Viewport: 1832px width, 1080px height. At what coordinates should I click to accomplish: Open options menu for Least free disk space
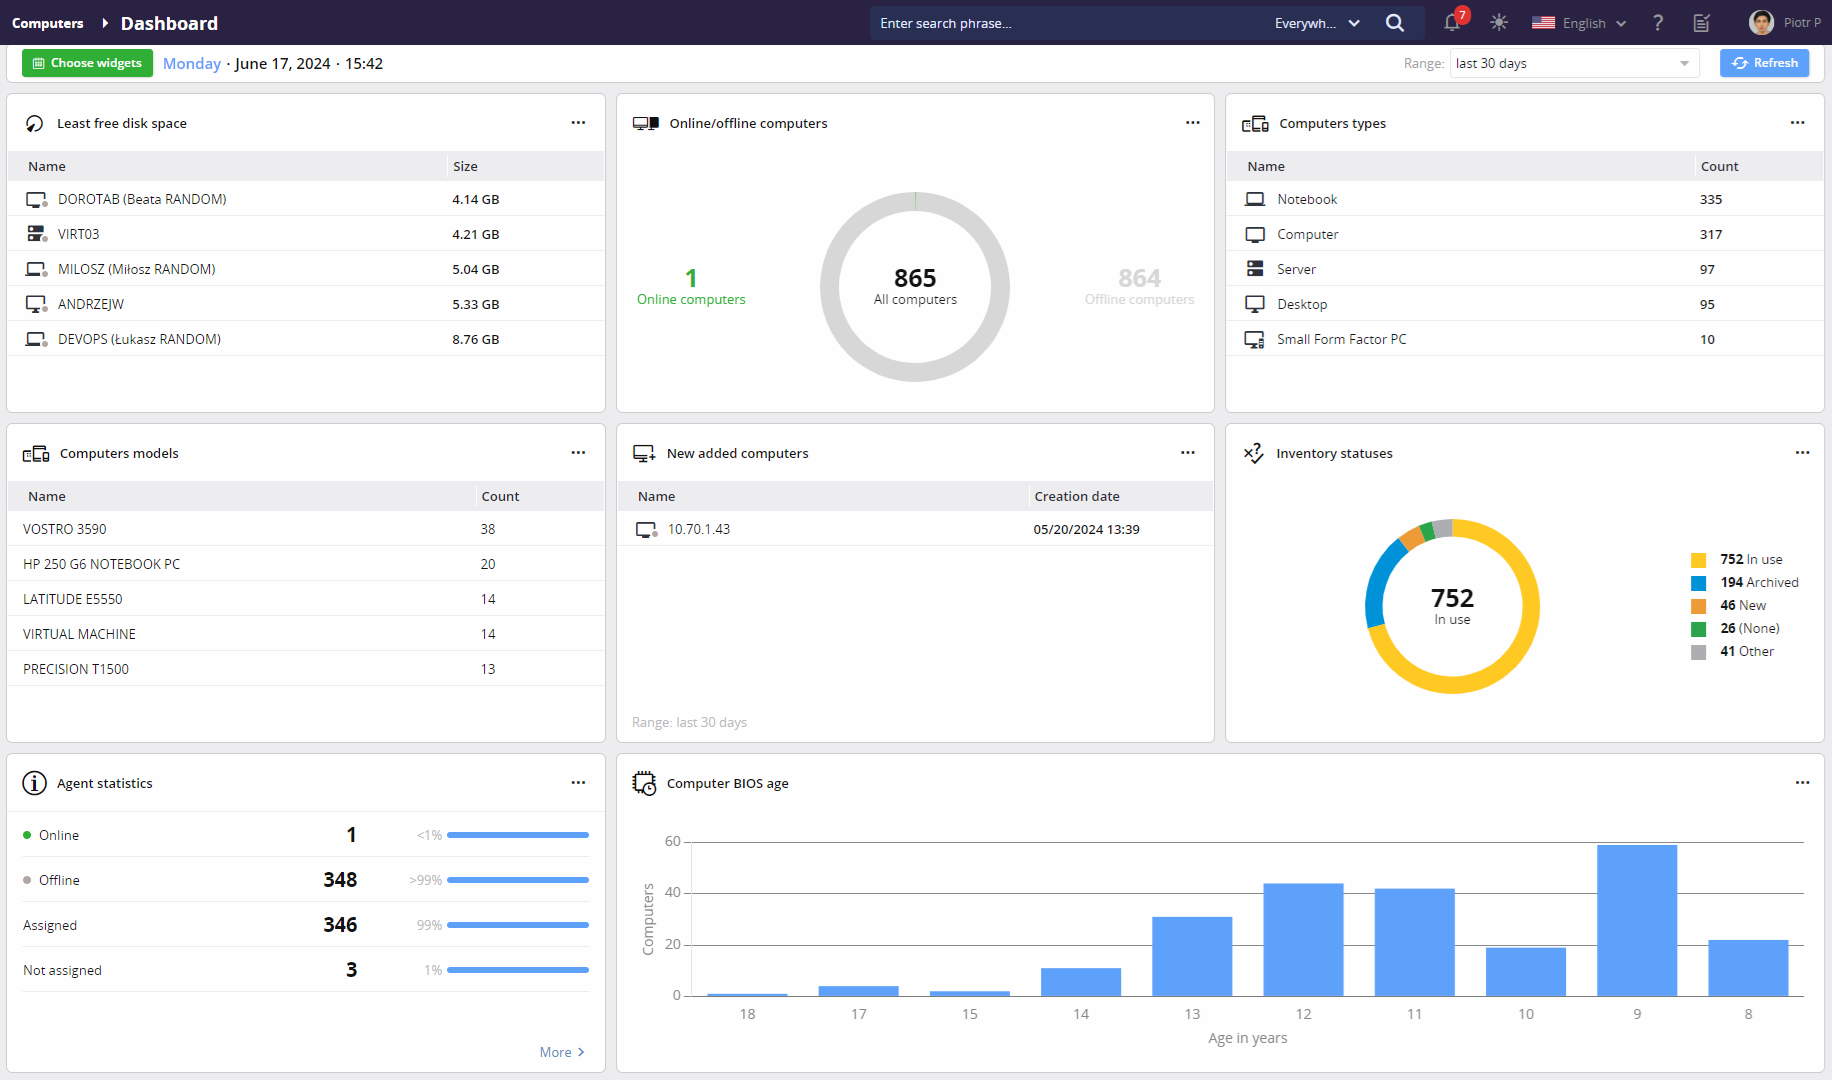pyautogui.click(x=578, y=123)
